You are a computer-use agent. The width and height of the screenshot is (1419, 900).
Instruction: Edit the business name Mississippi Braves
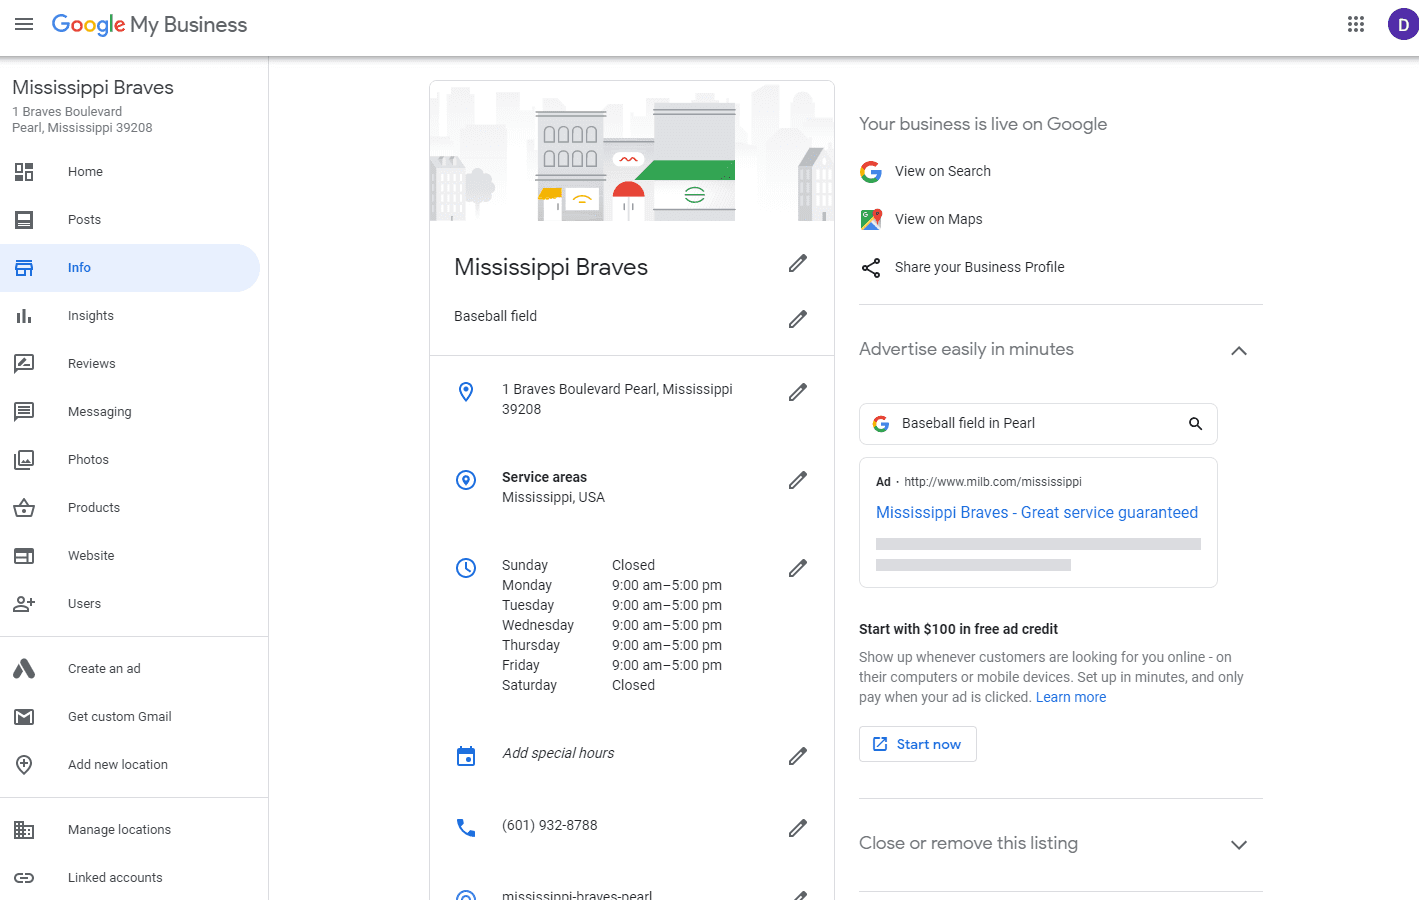point(797,263)
